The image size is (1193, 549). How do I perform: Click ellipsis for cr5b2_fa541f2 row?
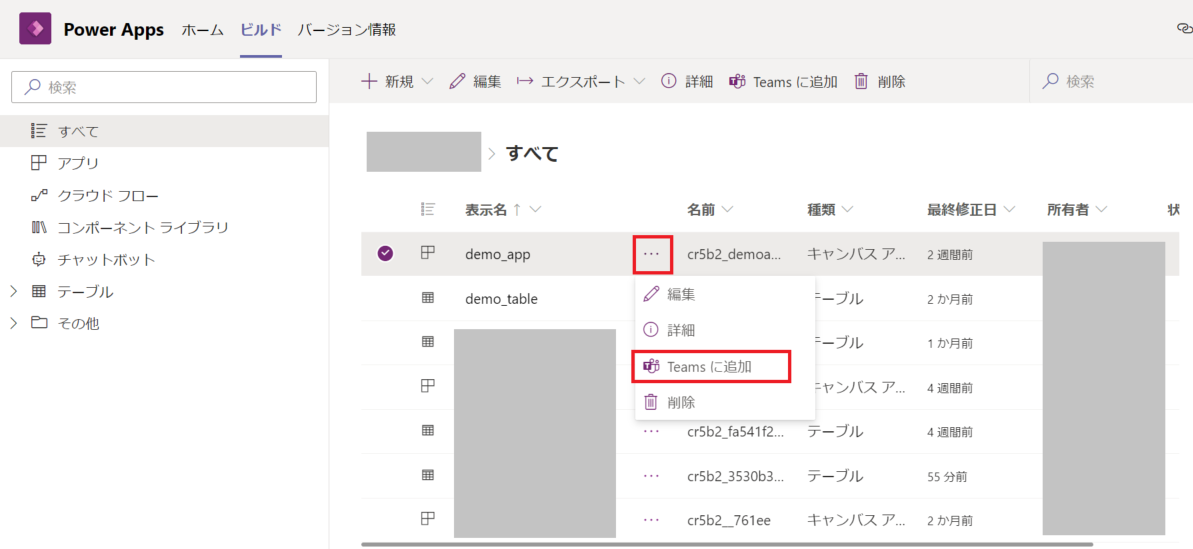coord(651,431)
